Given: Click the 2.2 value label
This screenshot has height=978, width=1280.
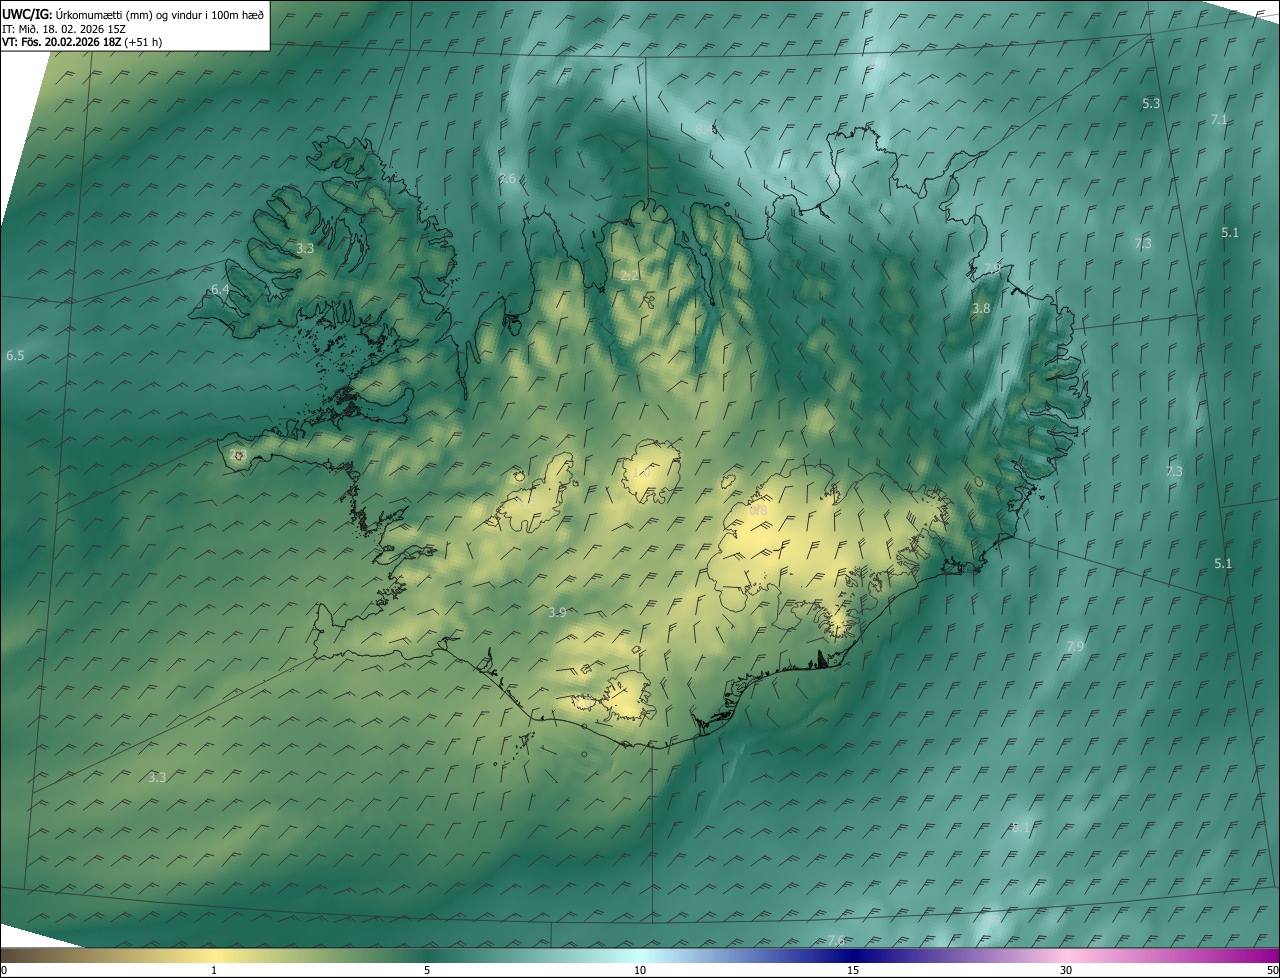Looking at the screenshot, I should tap(629, 276).
